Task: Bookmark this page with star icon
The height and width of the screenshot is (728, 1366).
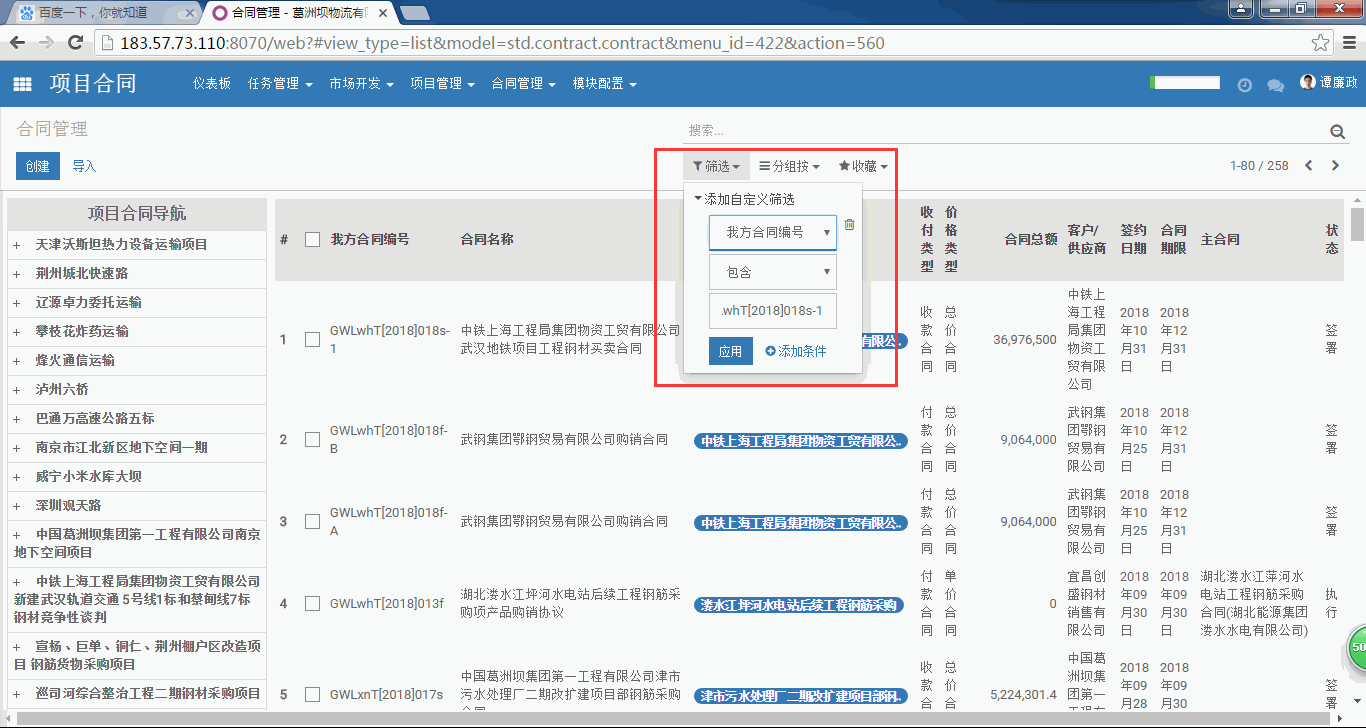Action: [1320, 44]
